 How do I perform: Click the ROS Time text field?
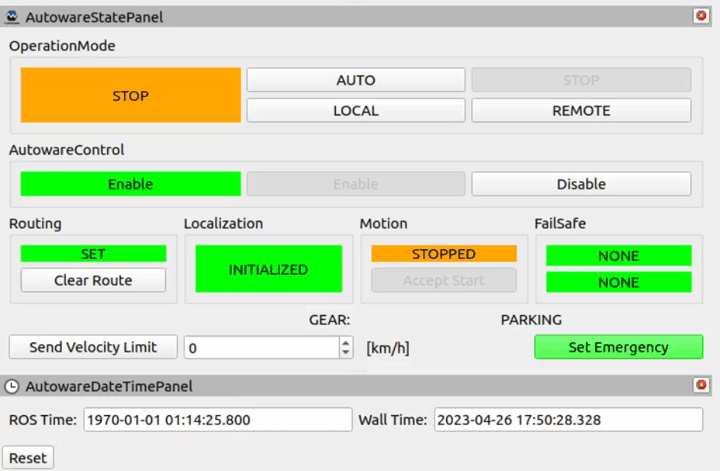pyautogui.click(x=218, y=420)
